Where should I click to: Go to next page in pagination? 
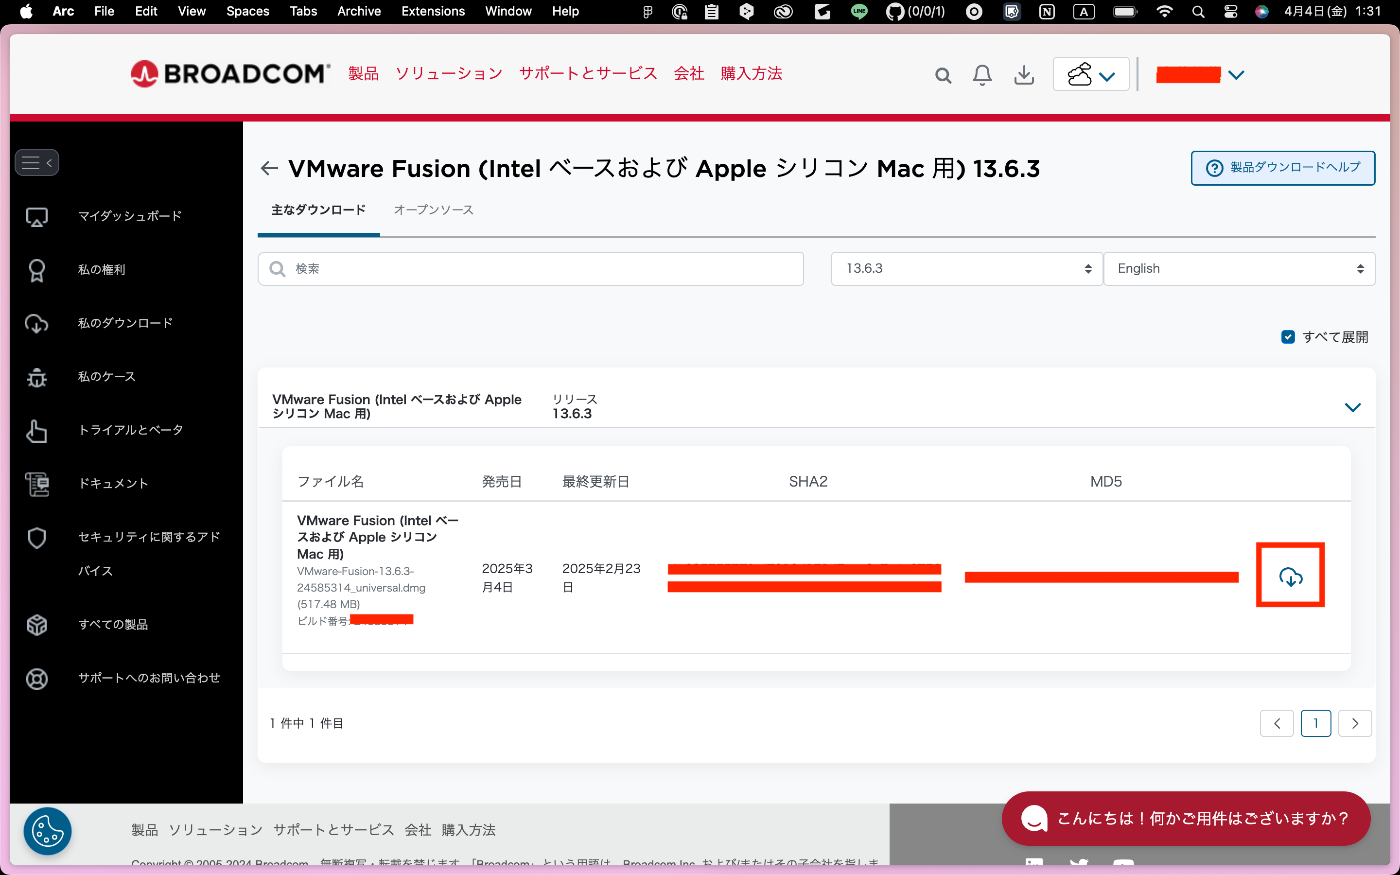point(1355,723)
